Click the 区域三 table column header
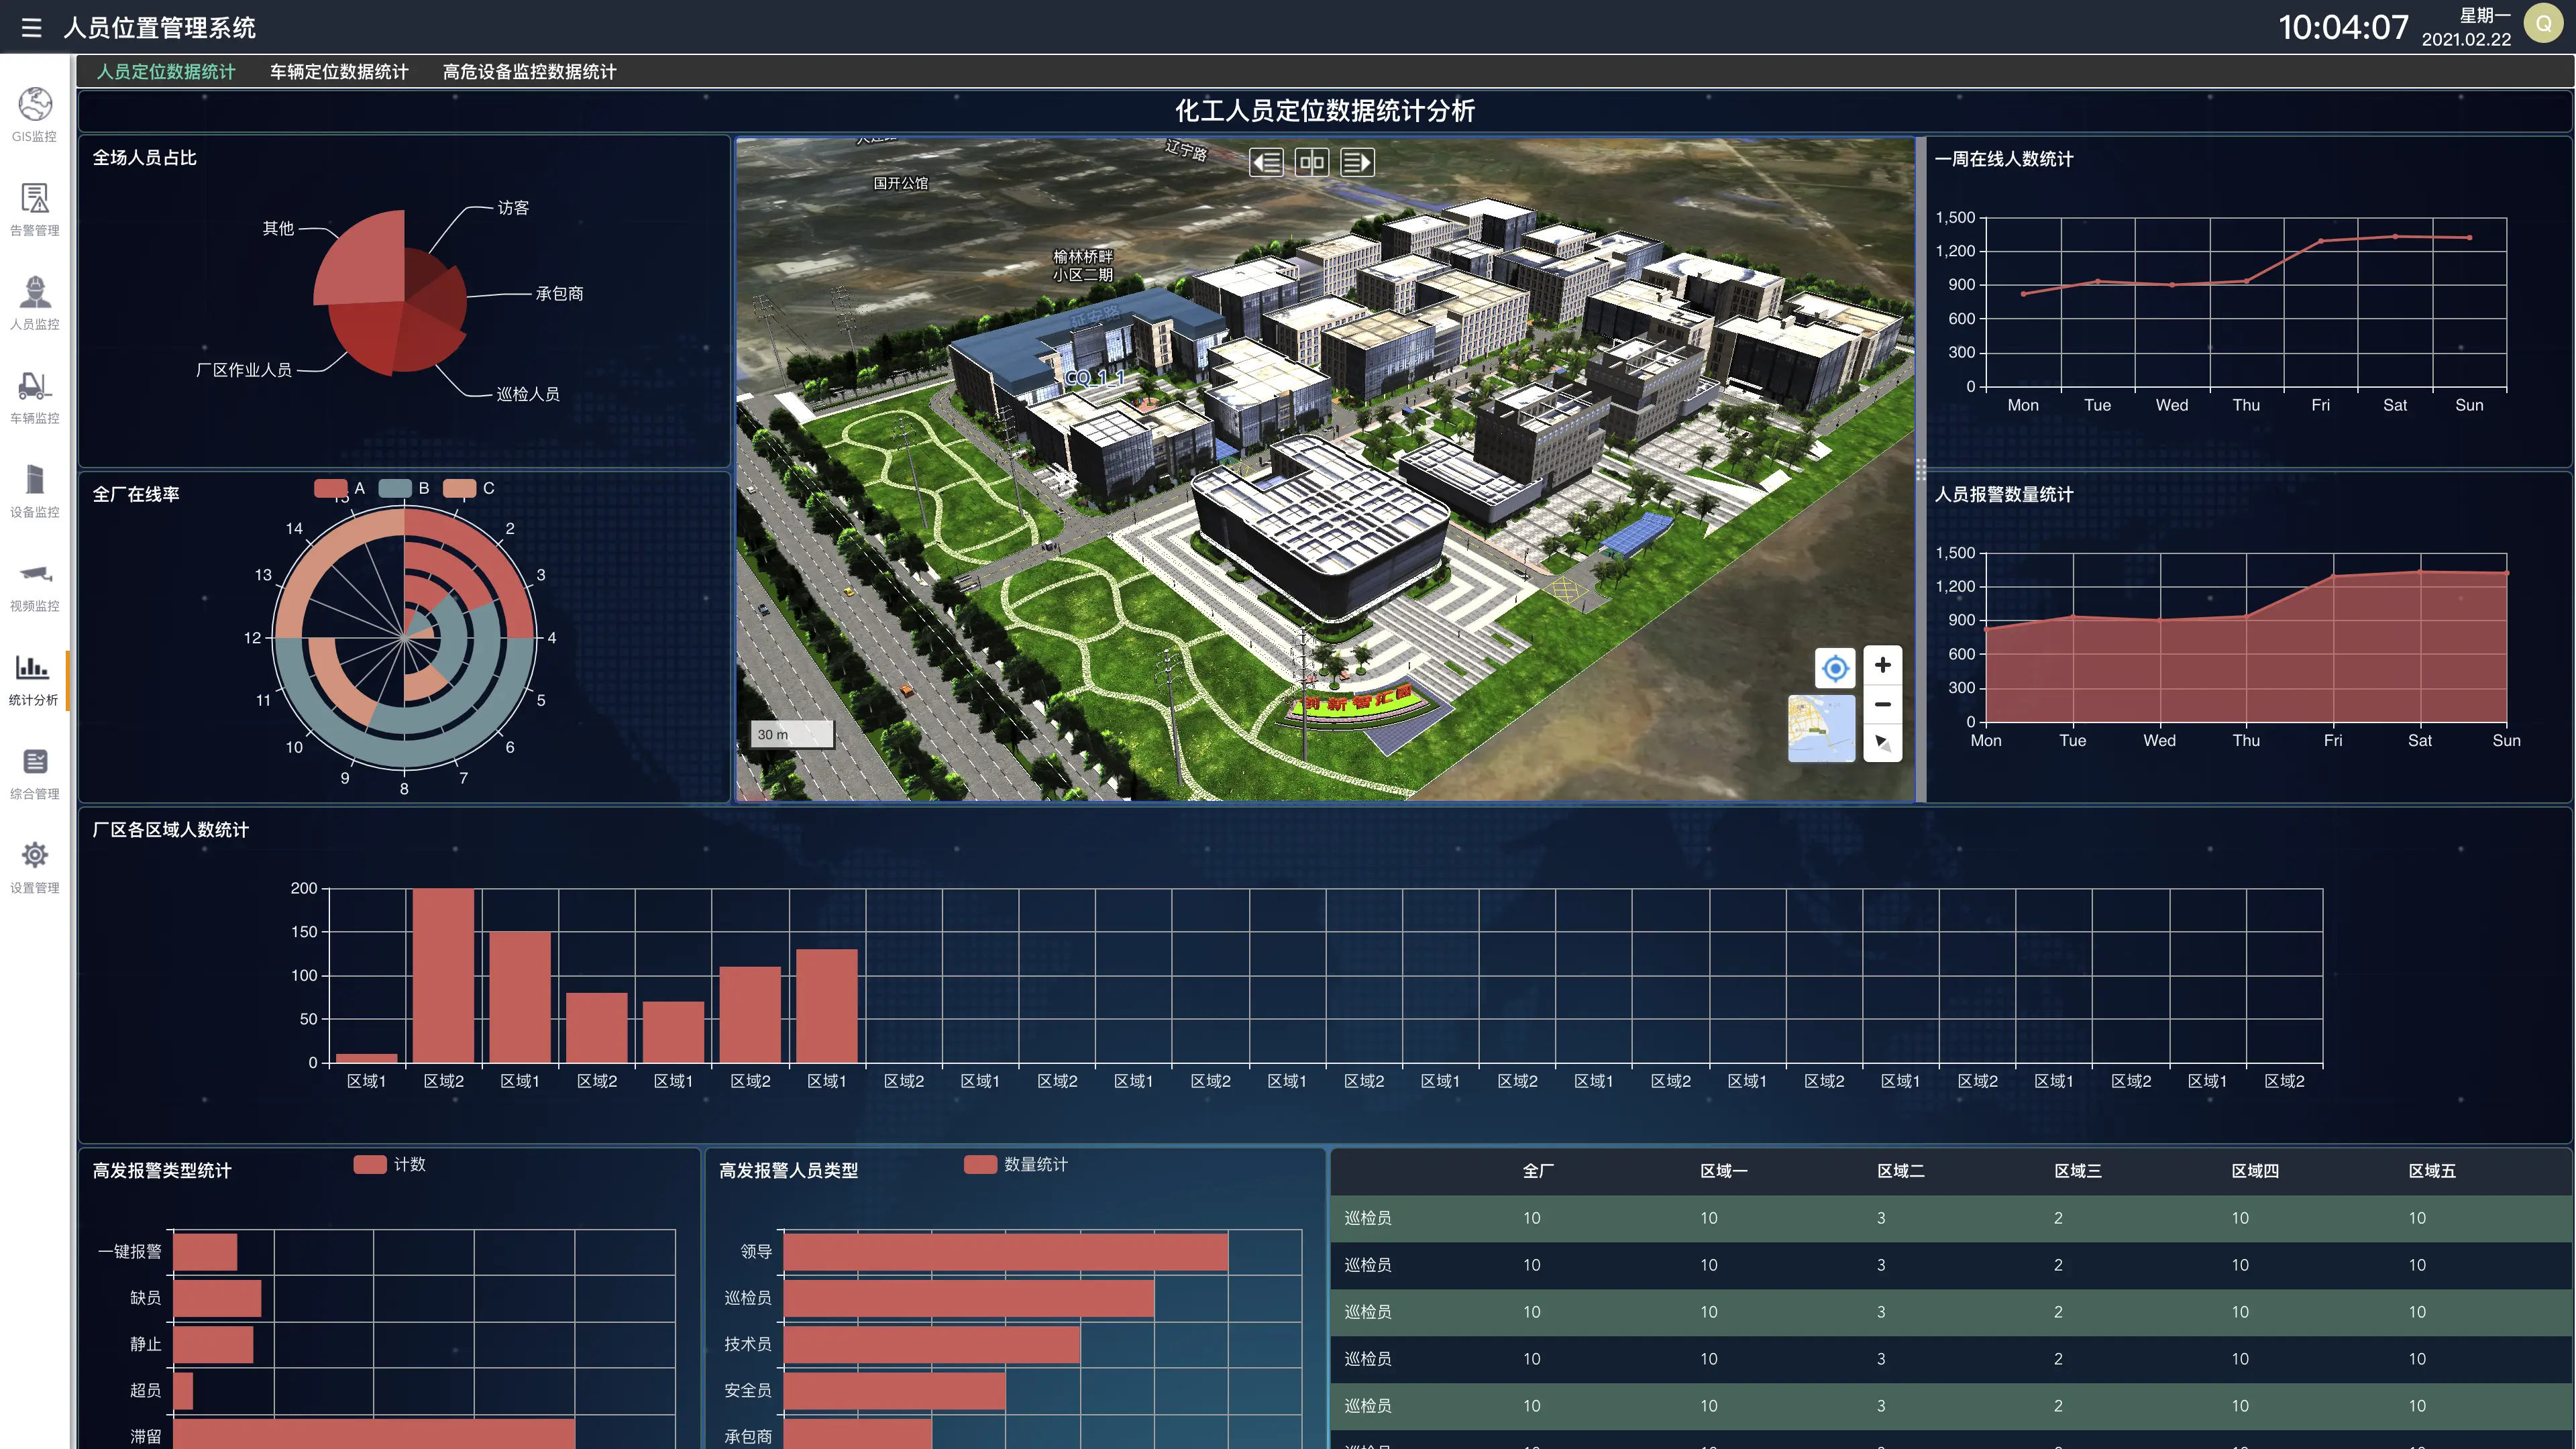The image size is (2576, 1449). 2077,1171
